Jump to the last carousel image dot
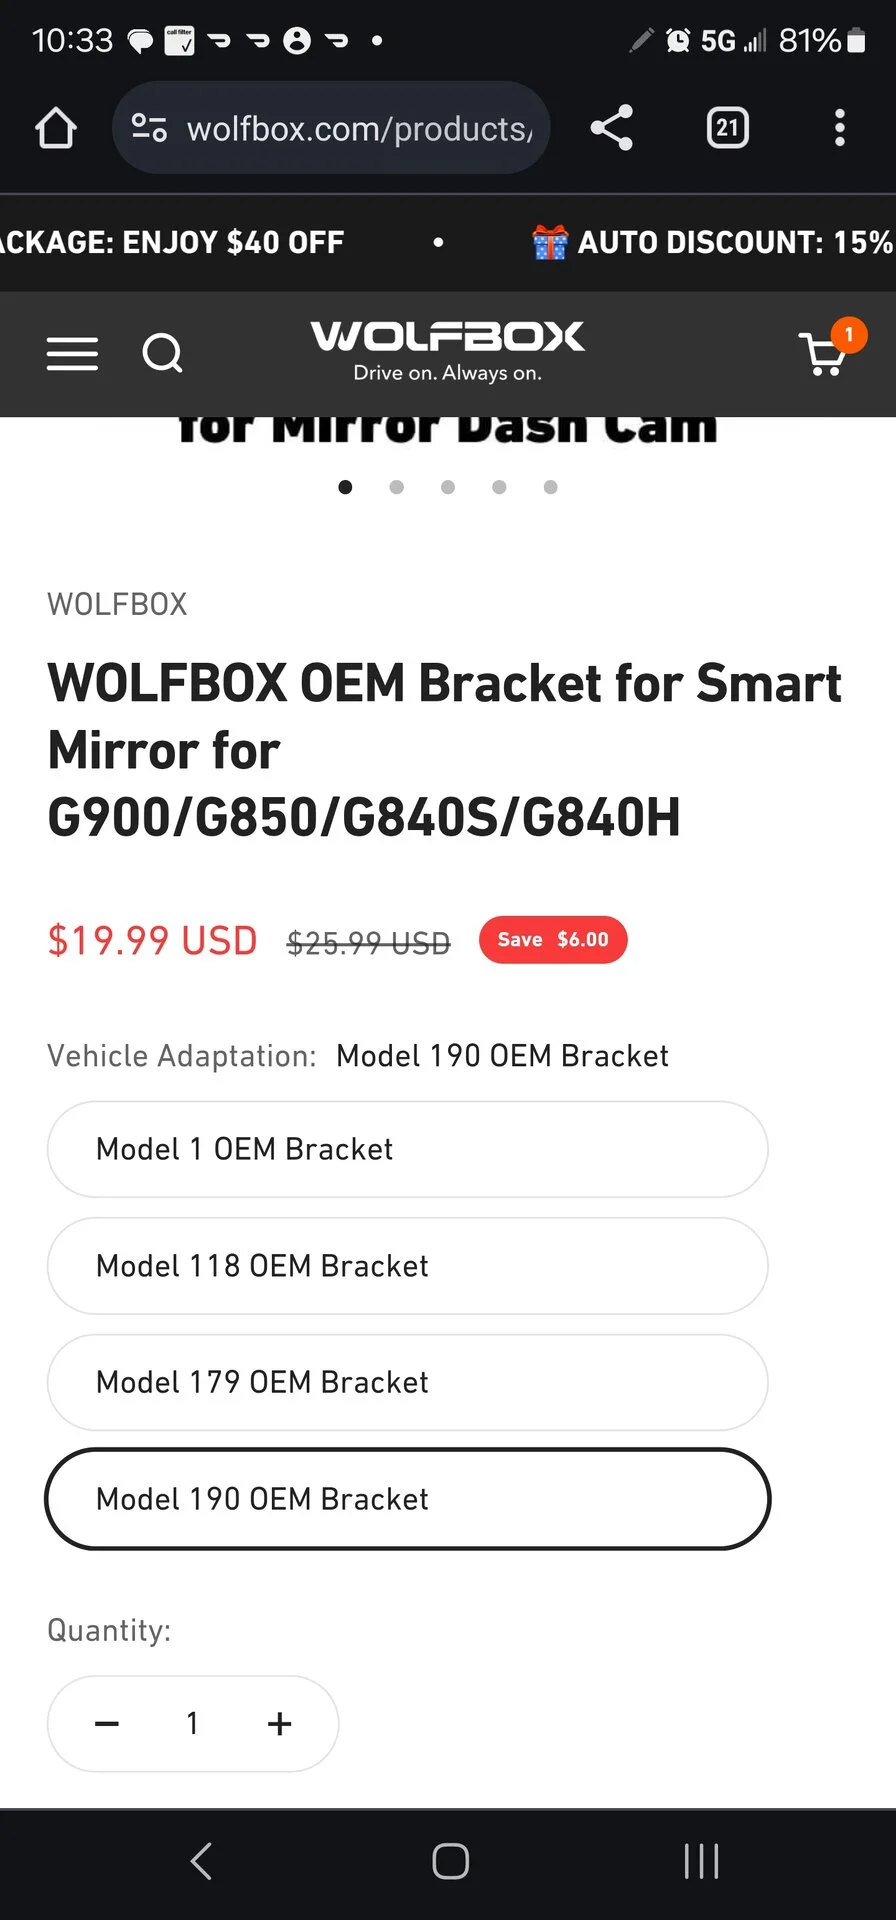 (x=550, y=487)
